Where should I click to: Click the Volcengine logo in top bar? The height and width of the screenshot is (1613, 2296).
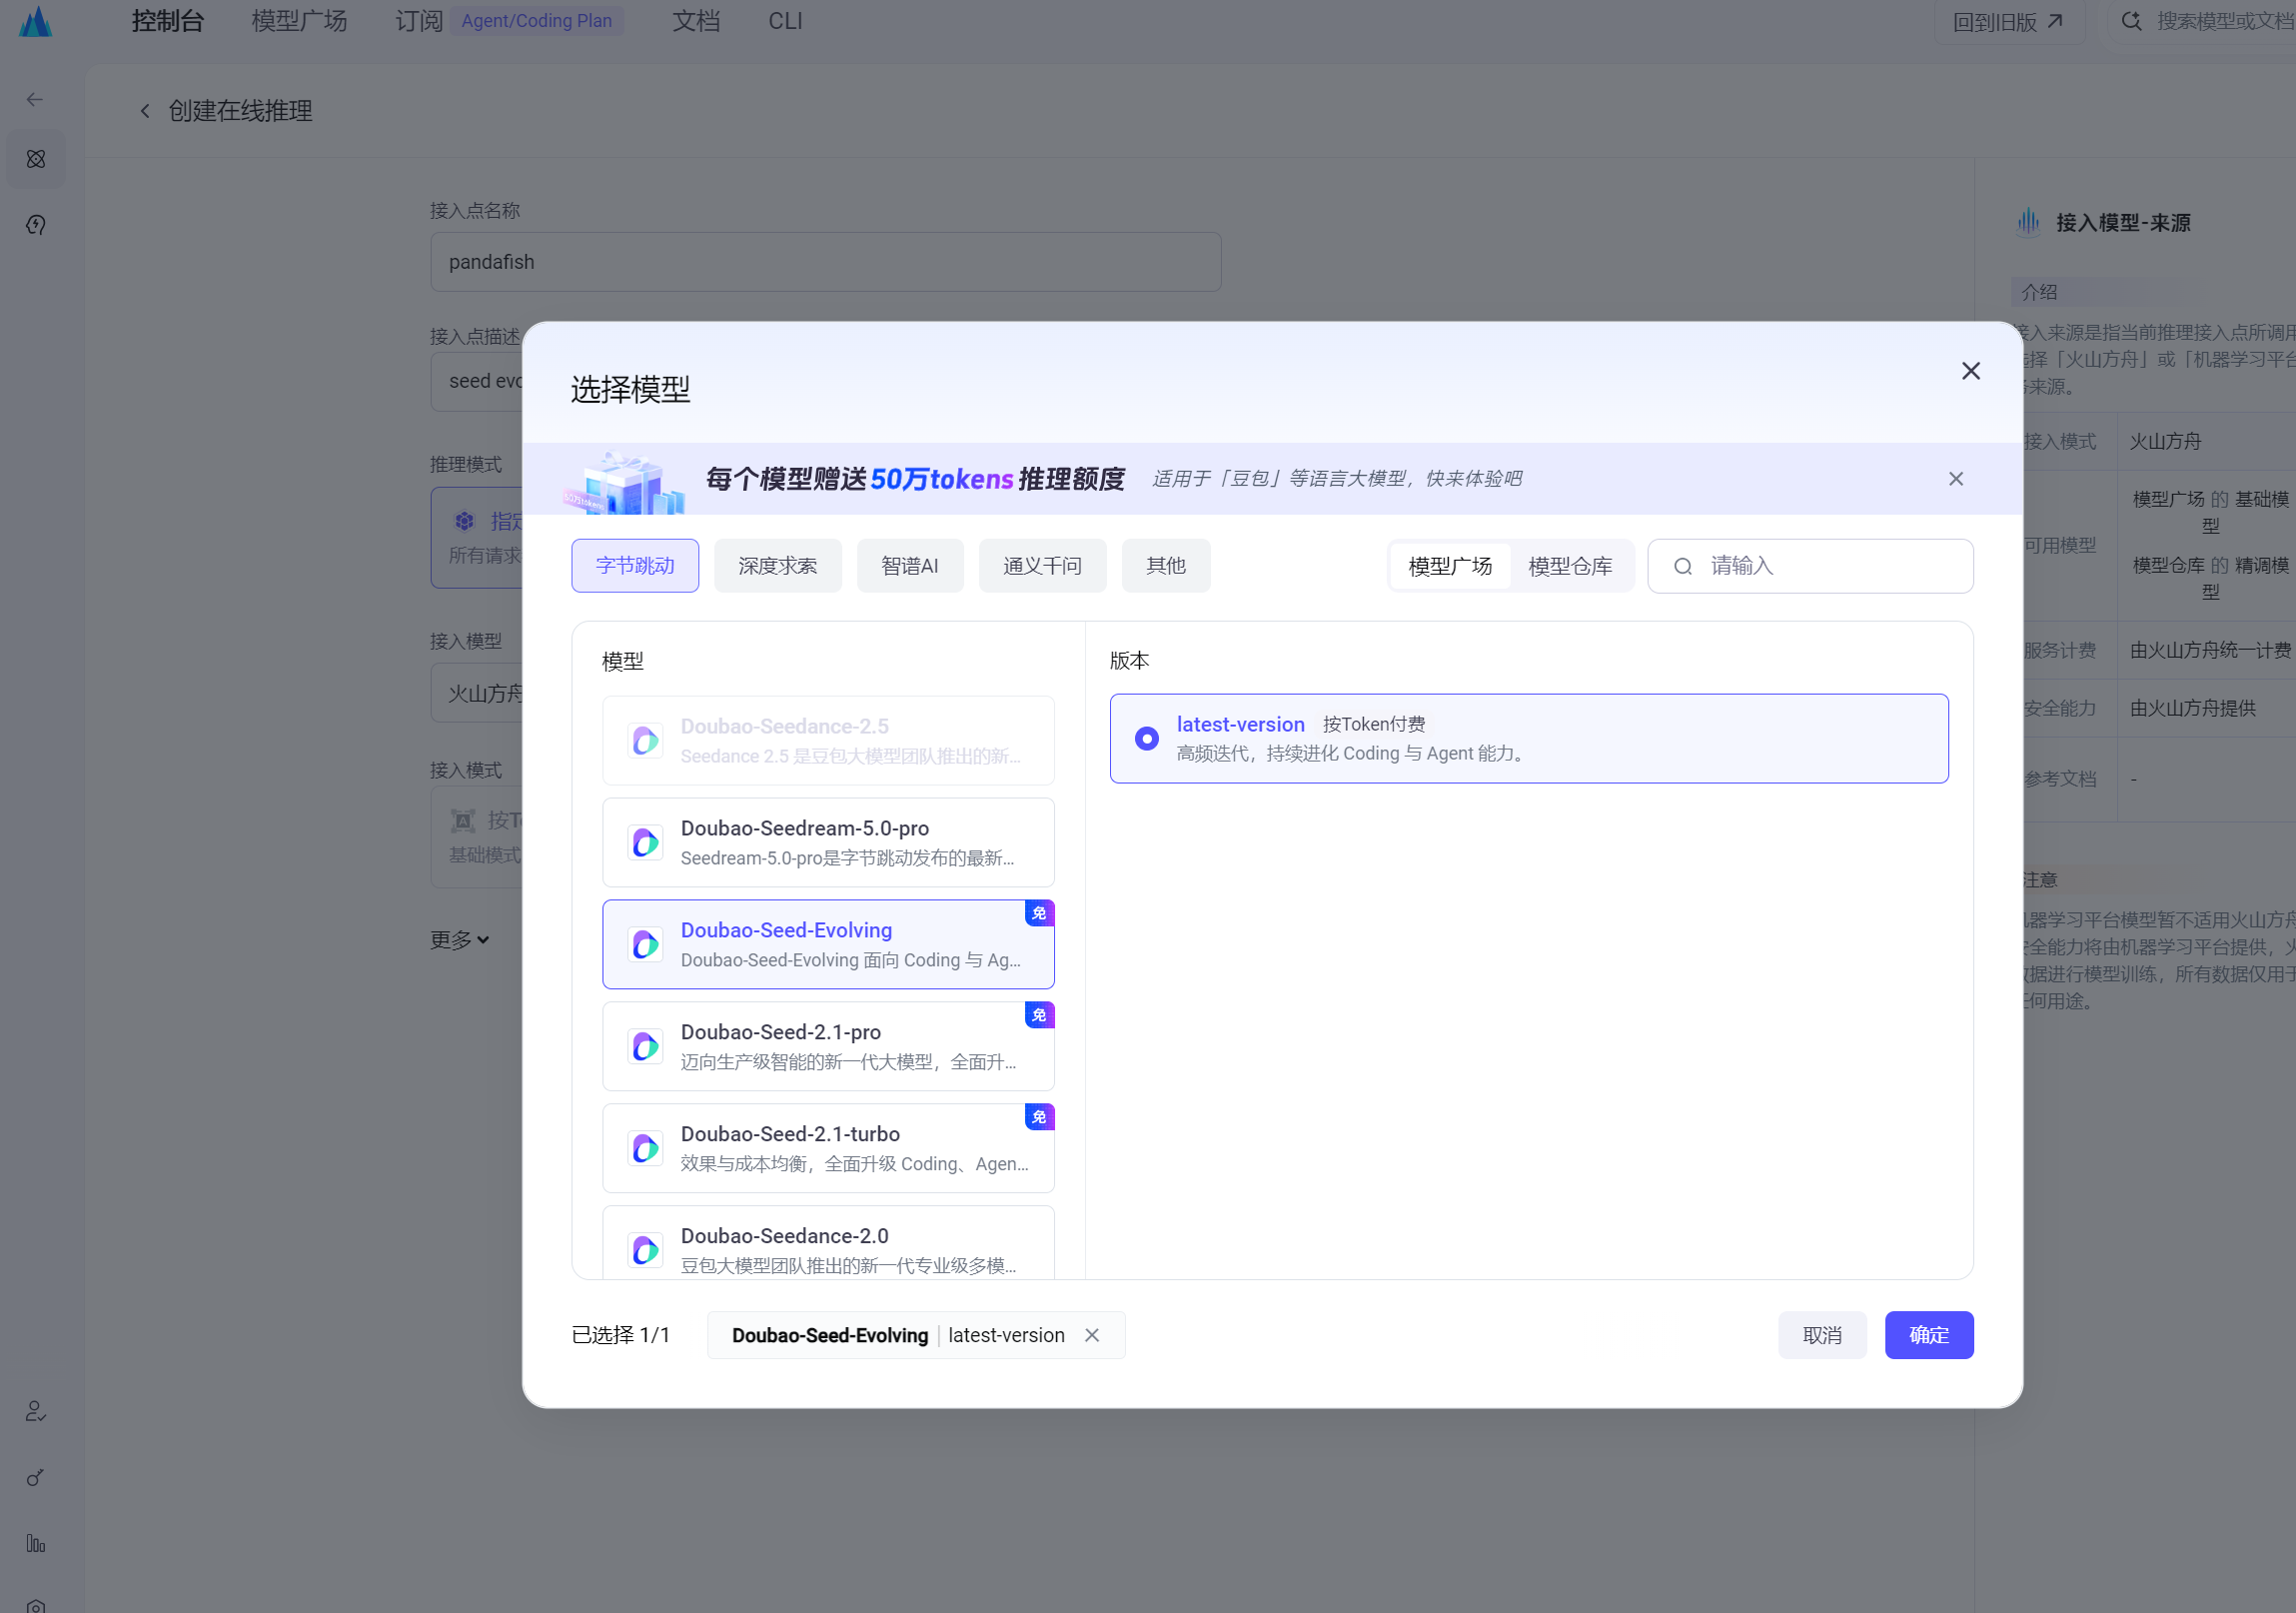(x=35, y=21)
